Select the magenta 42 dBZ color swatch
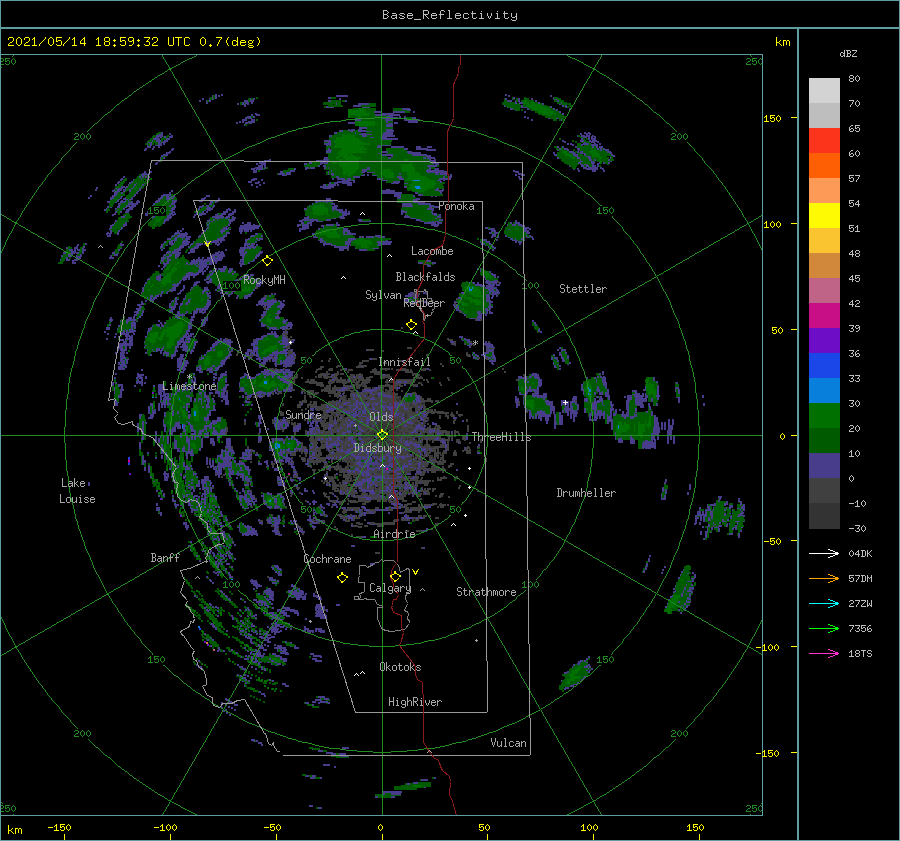The image size is (900, 841). tap(824, 315)
